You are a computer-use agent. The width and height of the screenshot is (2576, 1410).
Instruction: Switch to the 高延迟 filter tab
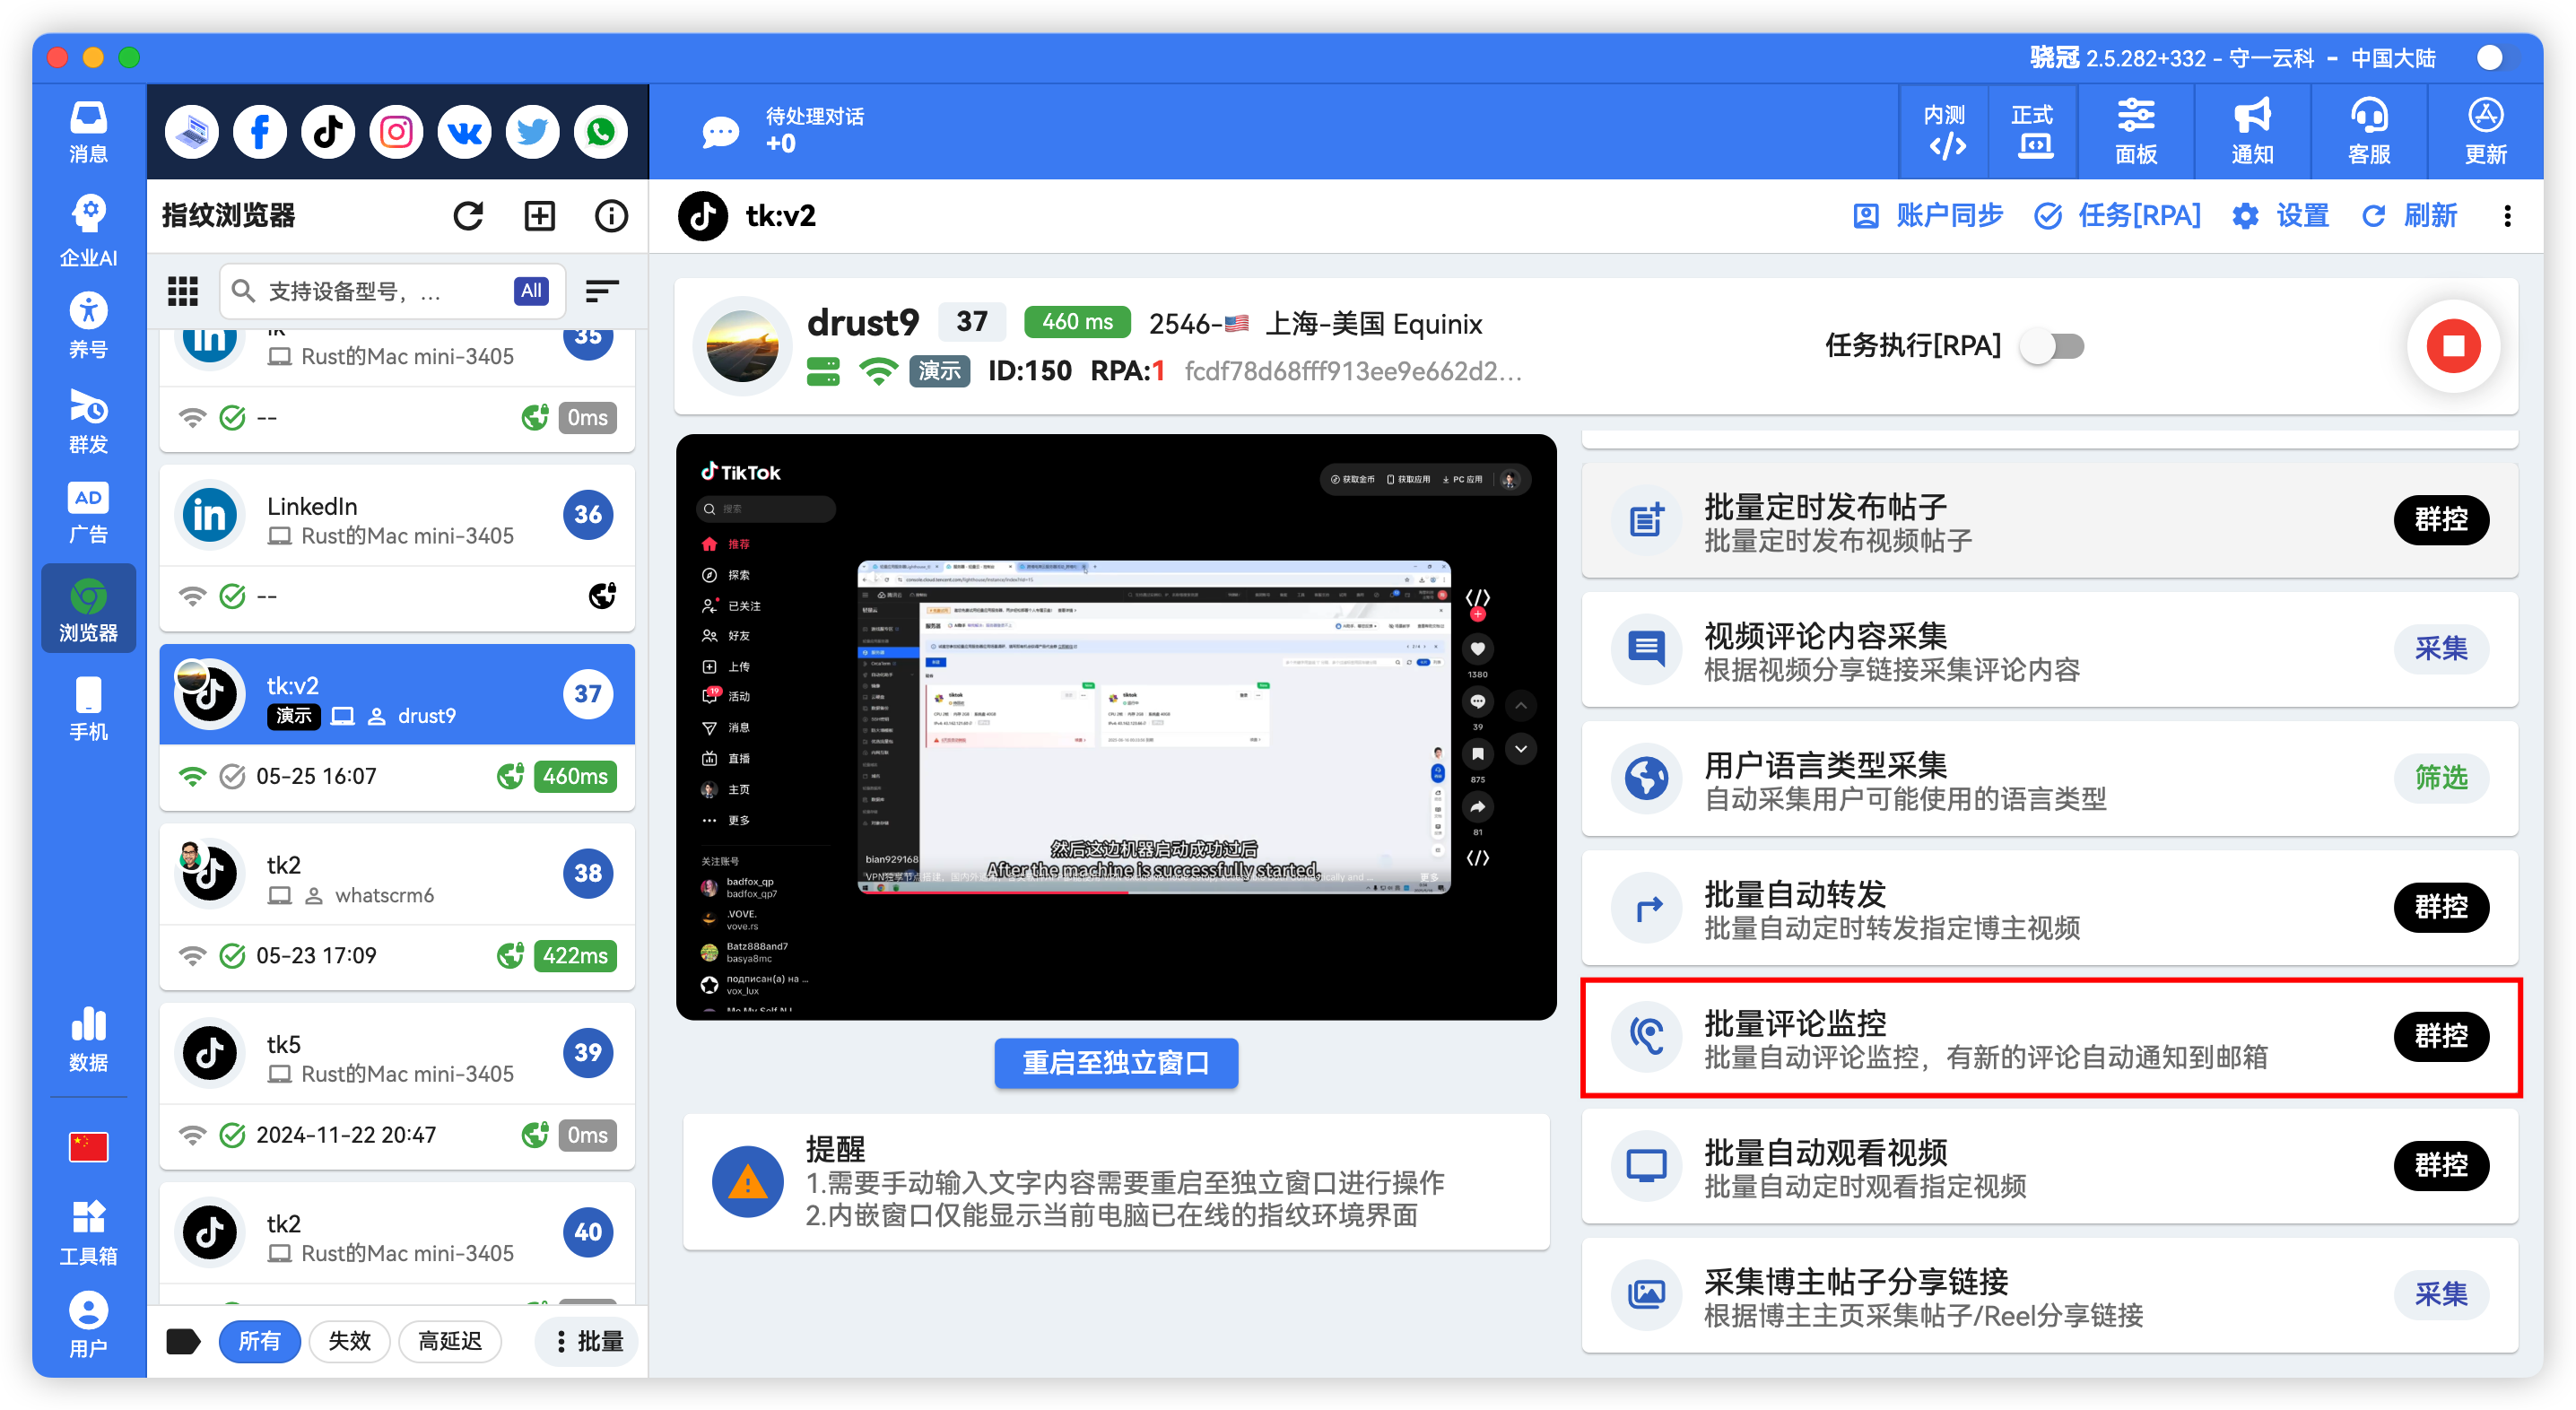tap(450, 1341)
